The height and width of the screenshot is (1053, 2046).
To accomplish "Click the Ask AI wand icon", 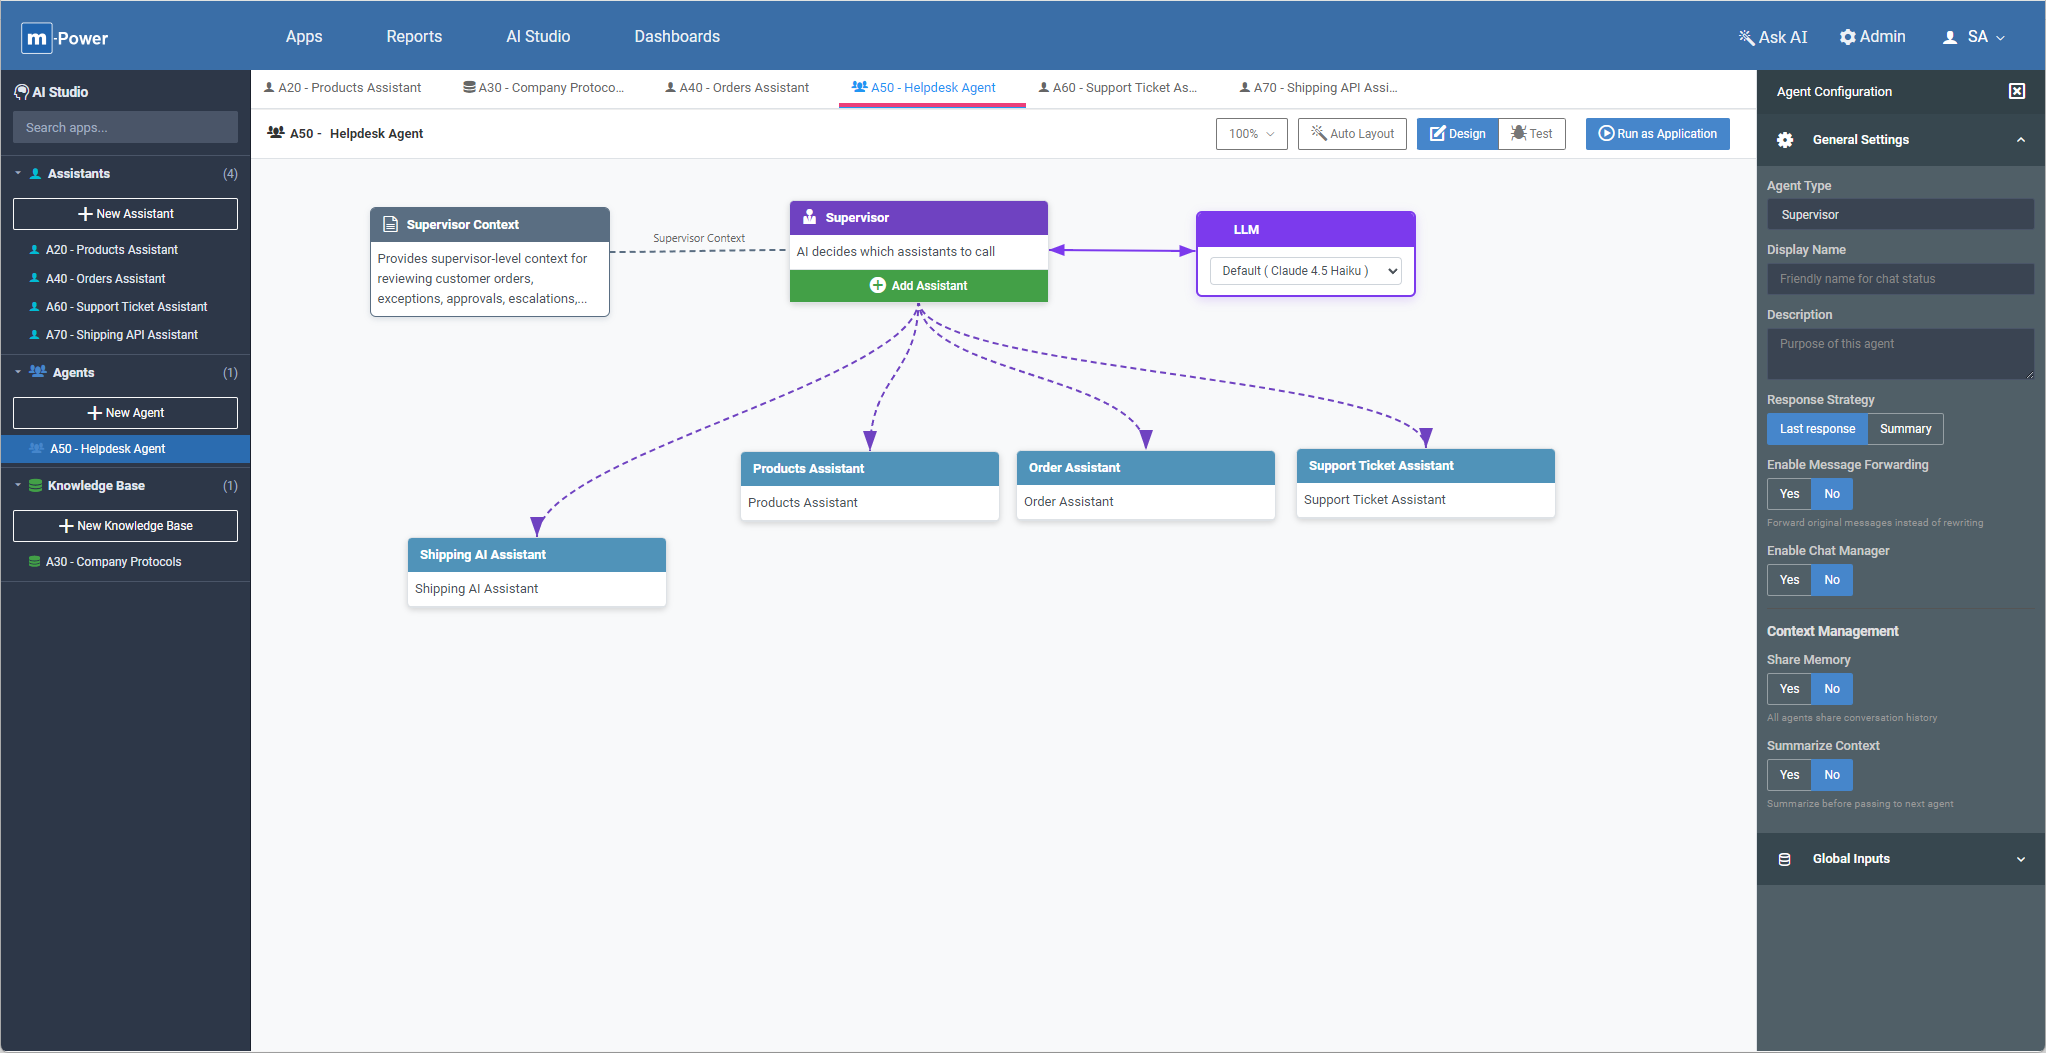I will coord(1746,37).
